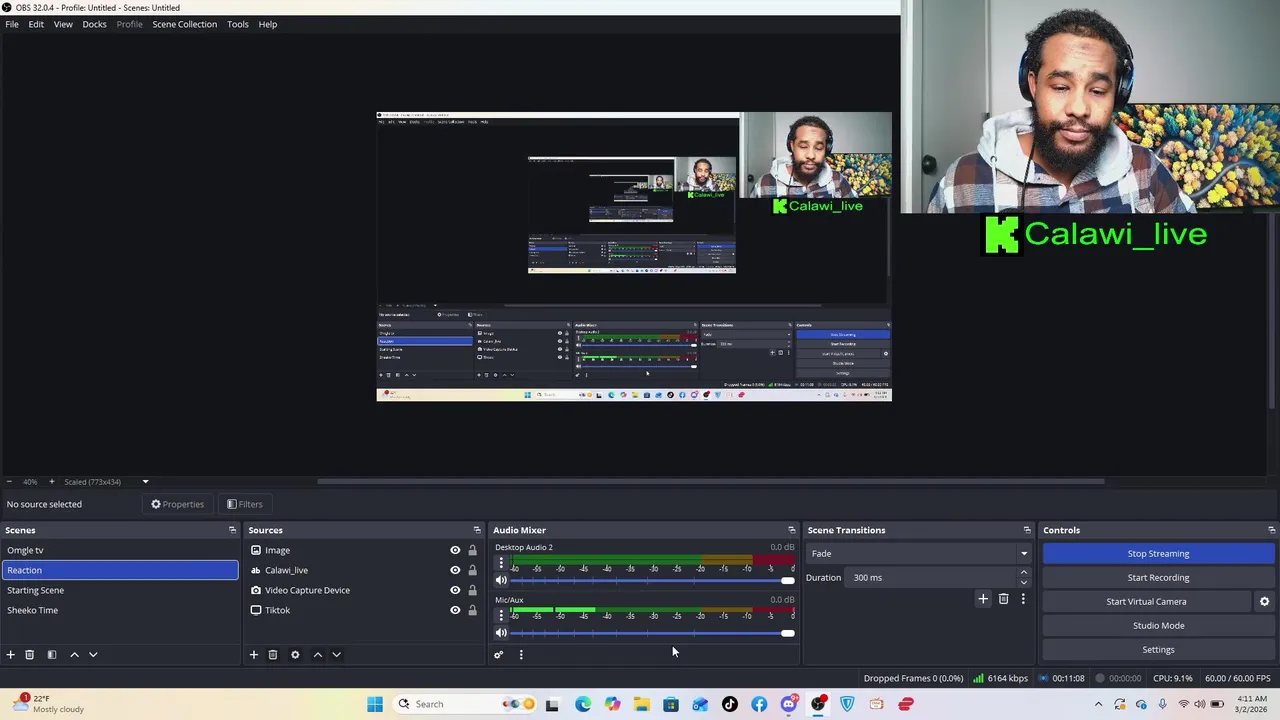The width and height of the screenshot is (1280, 720).
Task: Open the Edit menu
Action: 36,24
